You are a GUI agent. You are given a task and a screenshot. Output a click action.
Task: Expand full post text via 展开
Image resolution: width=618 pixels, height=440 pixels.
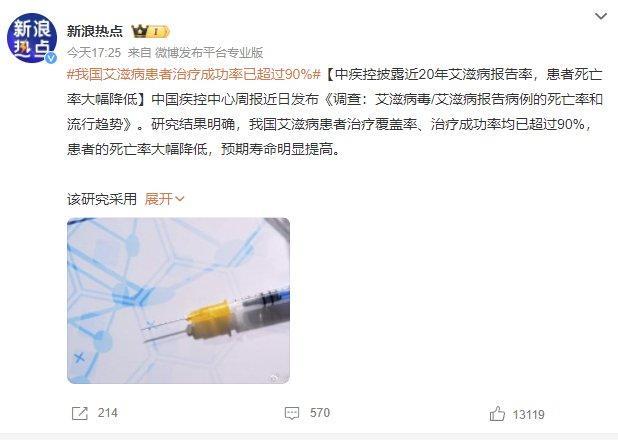pos(159,199)
